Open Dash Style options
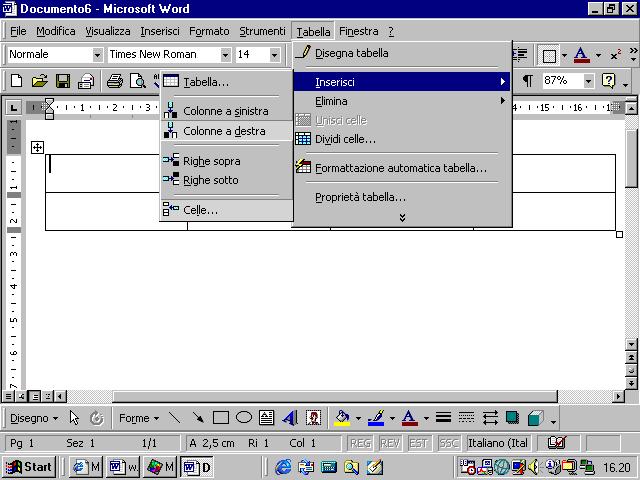The image size is (640, 480). tap(466, 418)
